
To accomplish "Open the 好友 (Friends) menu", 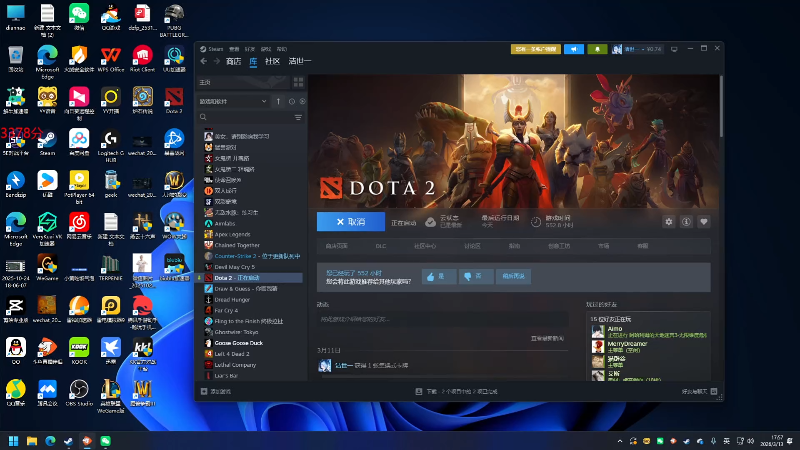I will [x=249, y=49].
